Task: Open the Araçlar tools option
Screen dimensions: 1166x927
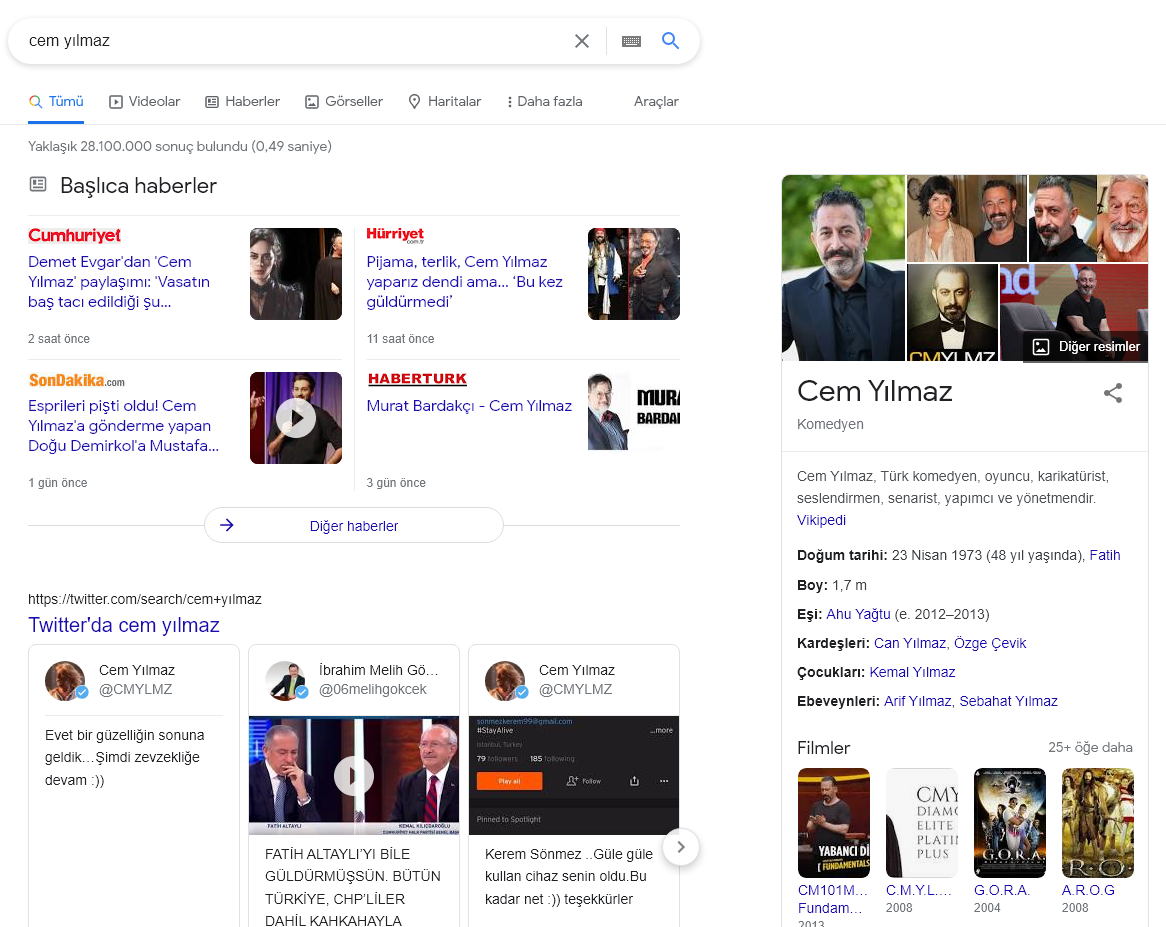Action: [656, 102]
